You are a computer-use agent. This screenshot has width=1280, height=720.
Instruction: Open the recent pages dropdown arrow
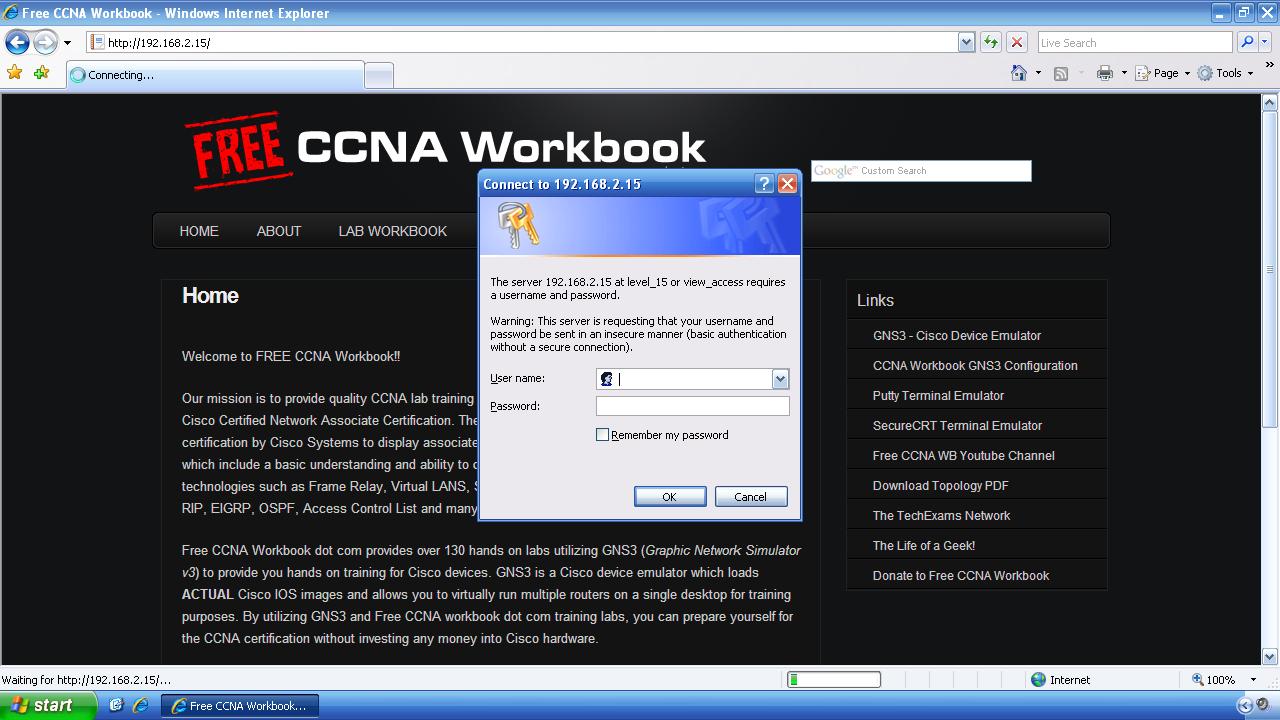point(67,43)
